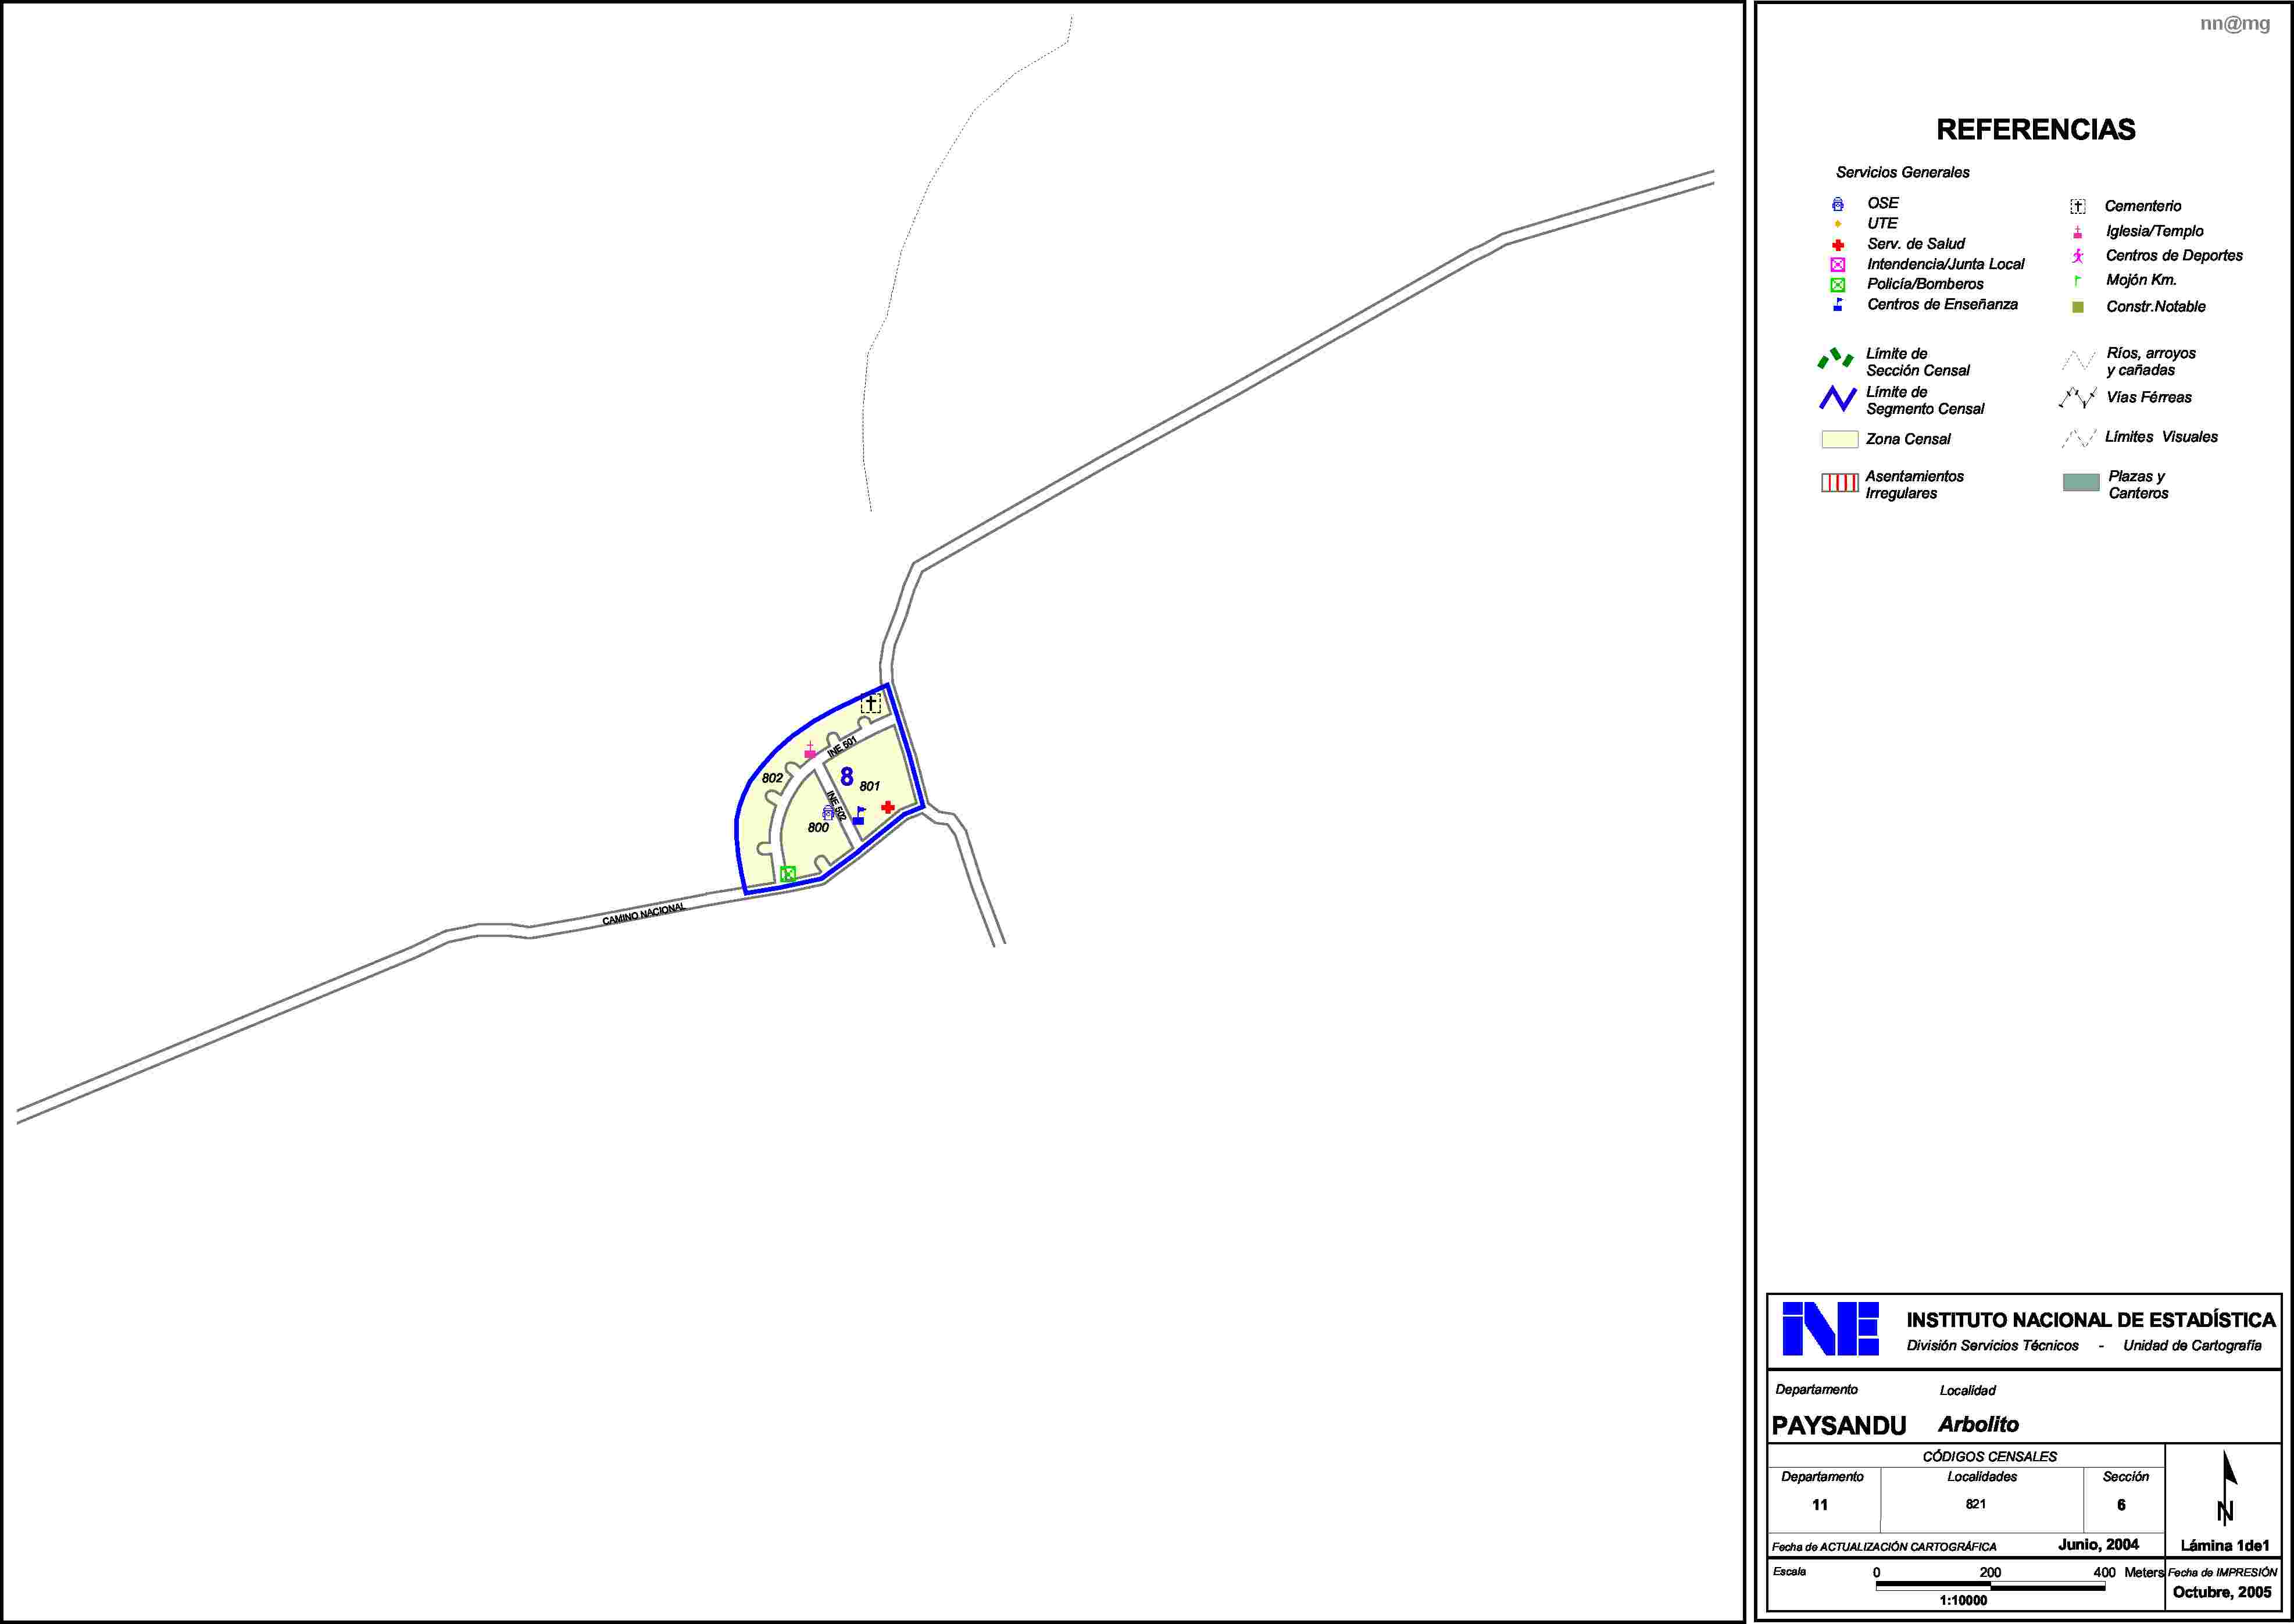Click the zone label 800 on the map
Screen dimensions: 2294x1624
pyautogui.click(x=818, y=828)
